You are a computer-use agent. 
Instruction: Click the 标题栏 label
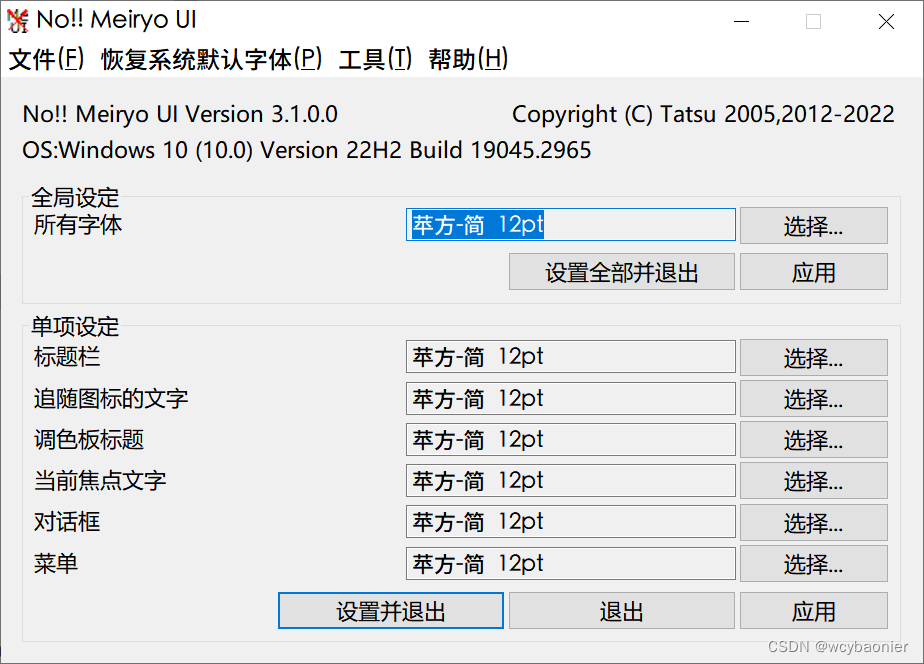coord(67,356)
